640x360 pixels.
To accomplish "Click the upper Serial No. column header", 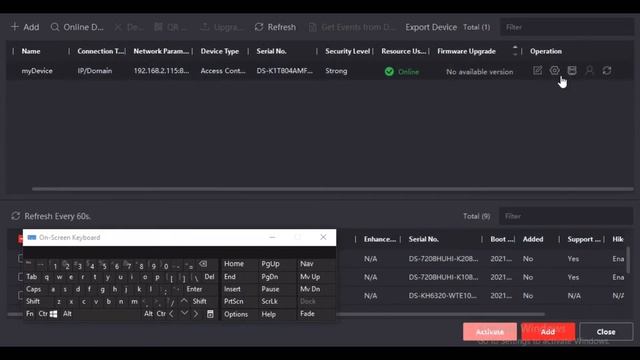I will (271, 51).
